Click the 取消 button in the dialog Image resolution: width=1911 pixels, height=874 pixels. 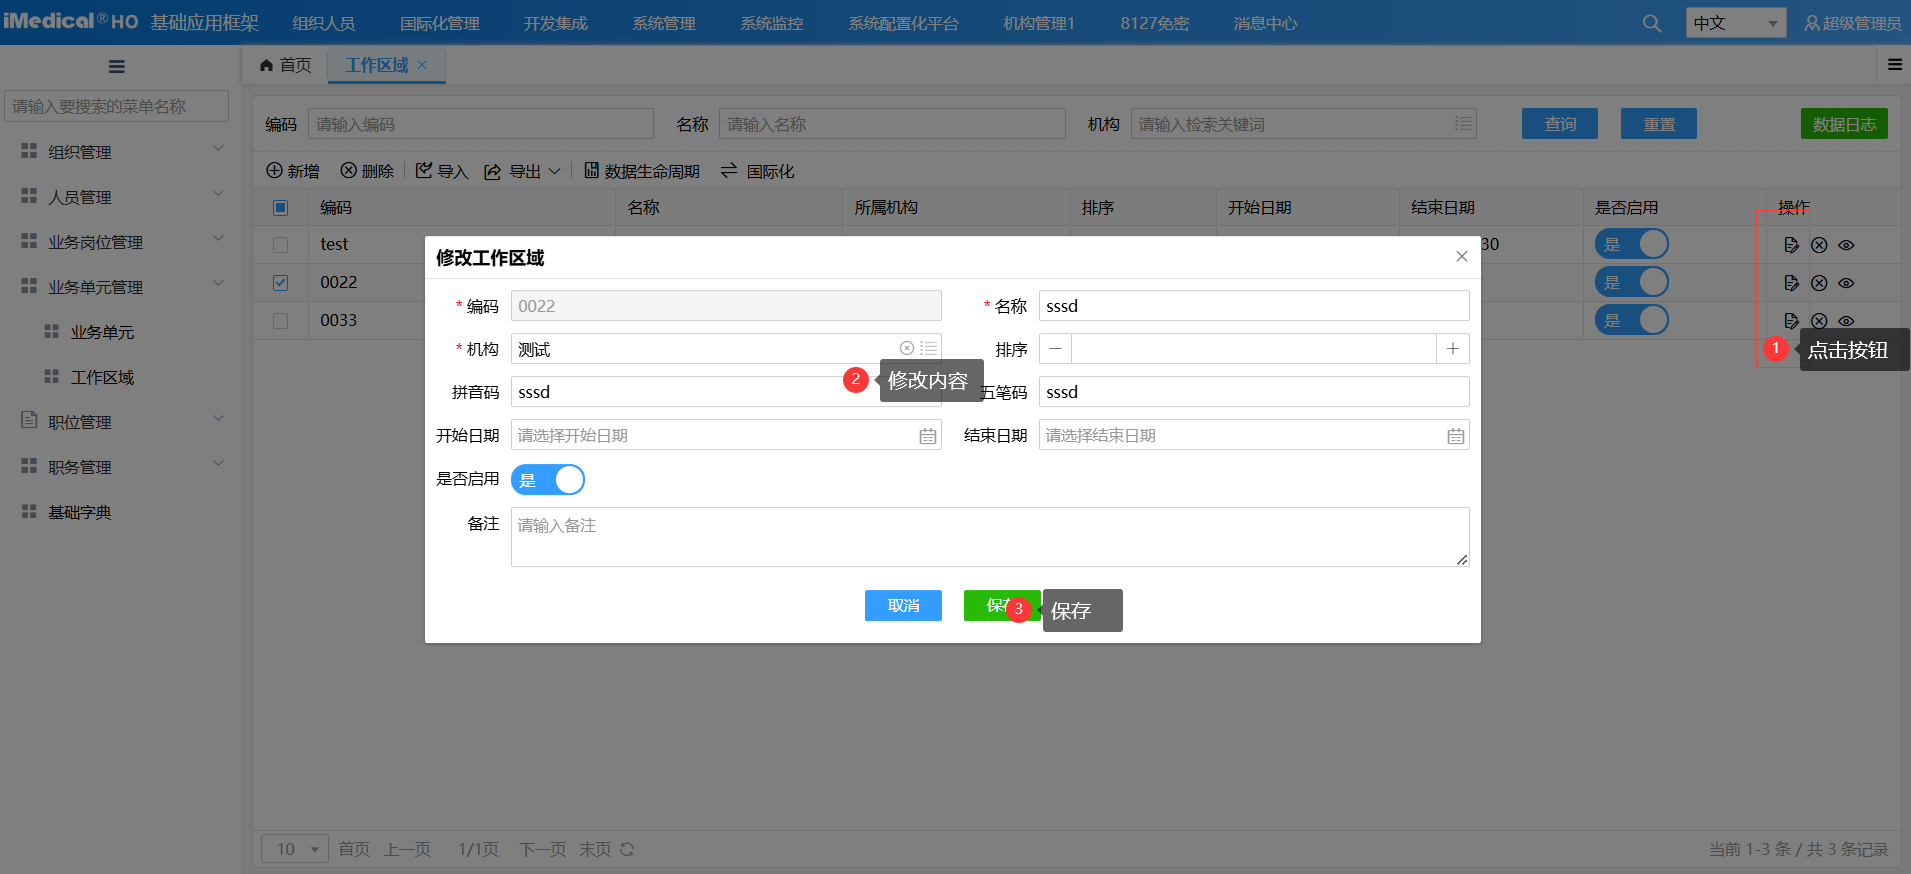903,605
